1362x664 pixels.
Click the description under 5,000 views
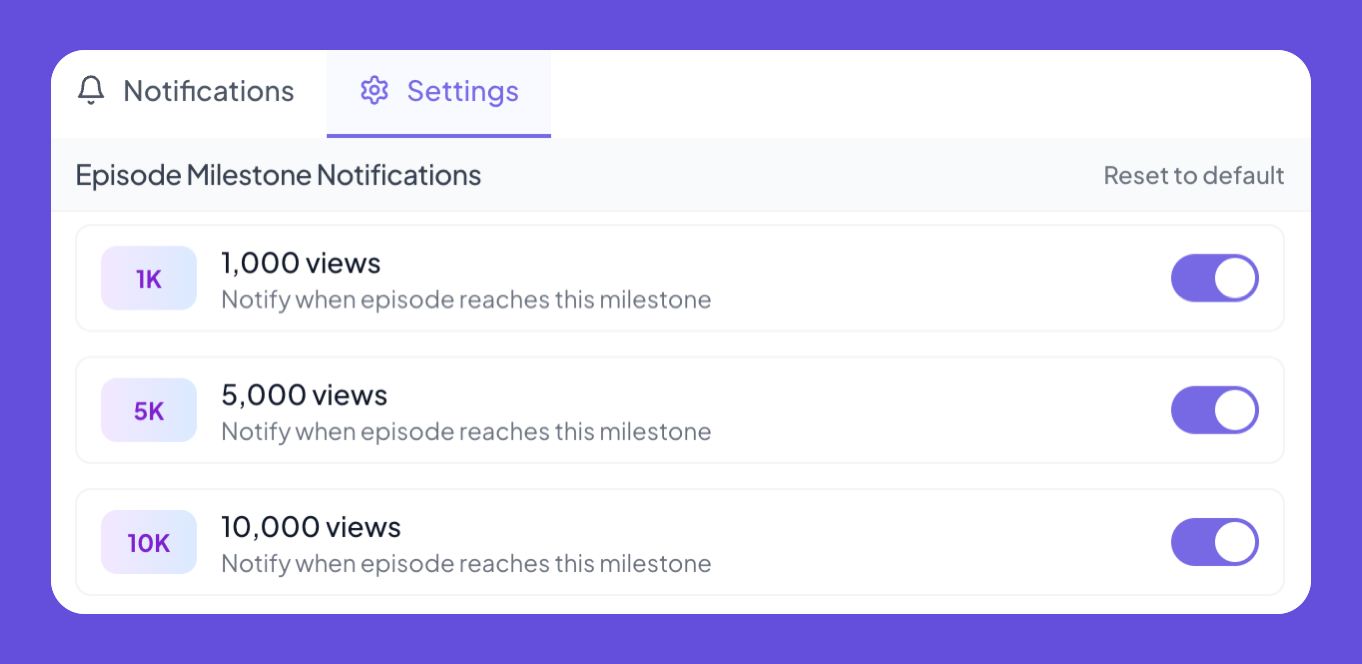[466, 432]
